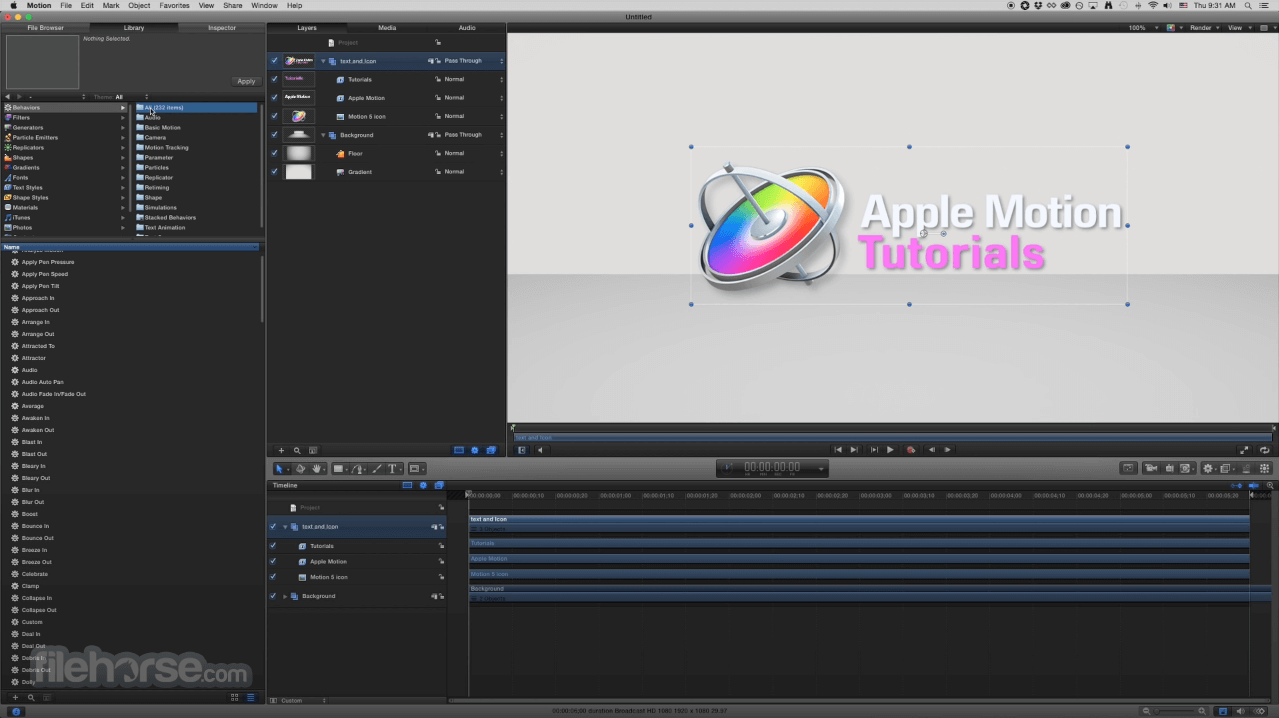
Task: Disable Background track checkbox in timeline
Action: pos(273,596)
